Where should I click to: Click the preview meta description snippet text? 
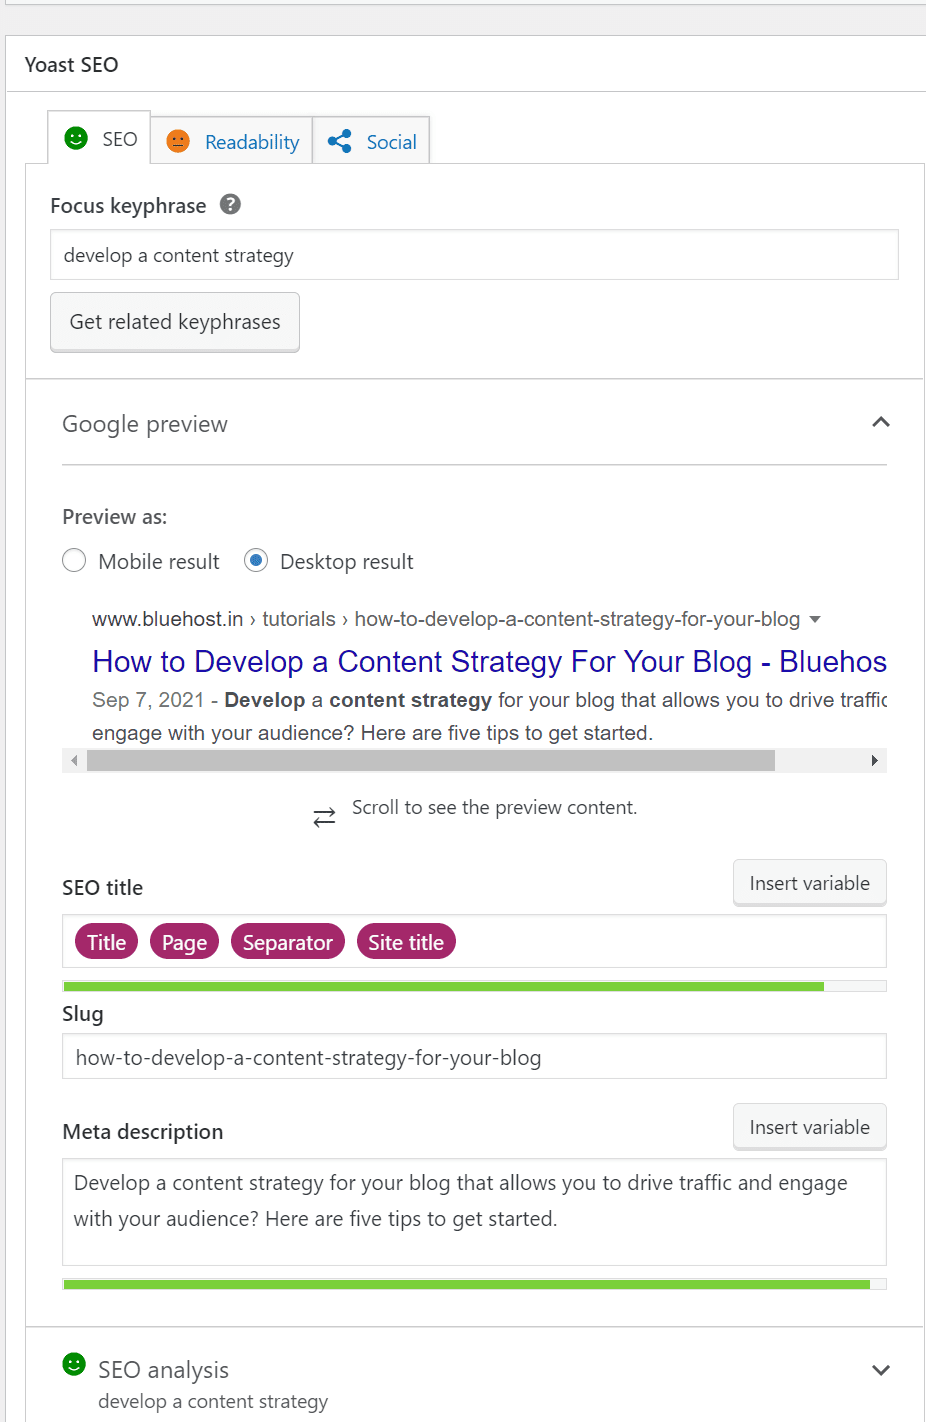(489, 716)
